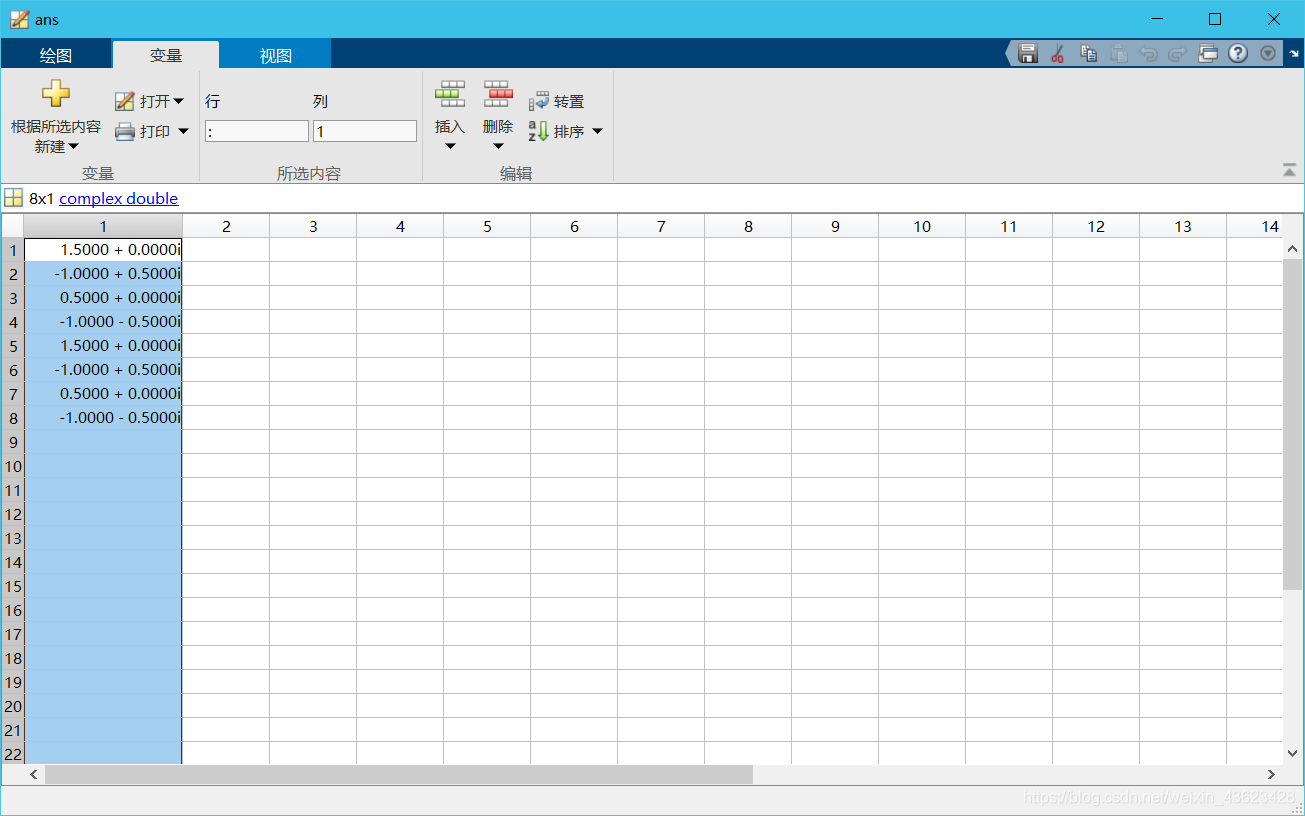Select the 变量 tab

coord(166,55)
